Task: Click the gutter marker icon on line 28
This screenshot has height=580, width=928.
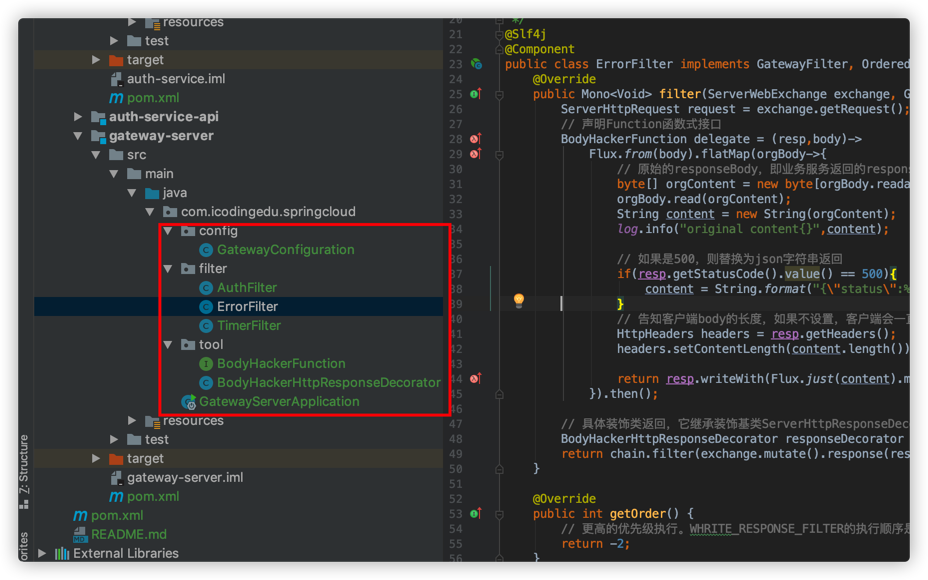Action: coord(476,138)
